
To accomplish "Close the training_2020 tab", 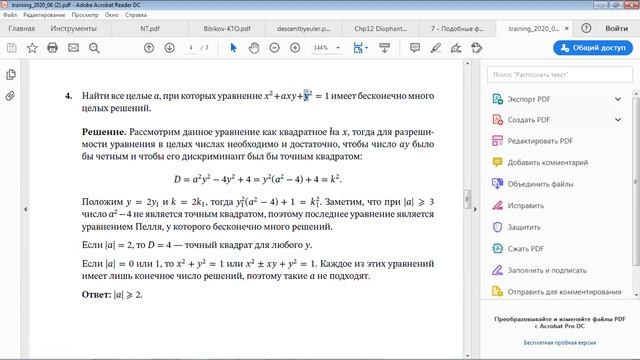I will pos(567,29).
